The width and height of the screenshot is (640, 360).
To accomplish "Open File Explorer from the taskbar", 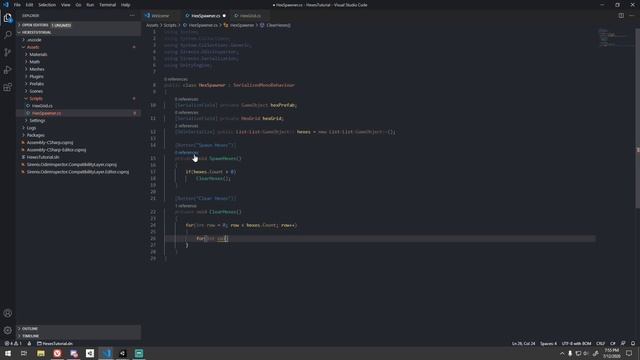I will click(x=41, y=353).
